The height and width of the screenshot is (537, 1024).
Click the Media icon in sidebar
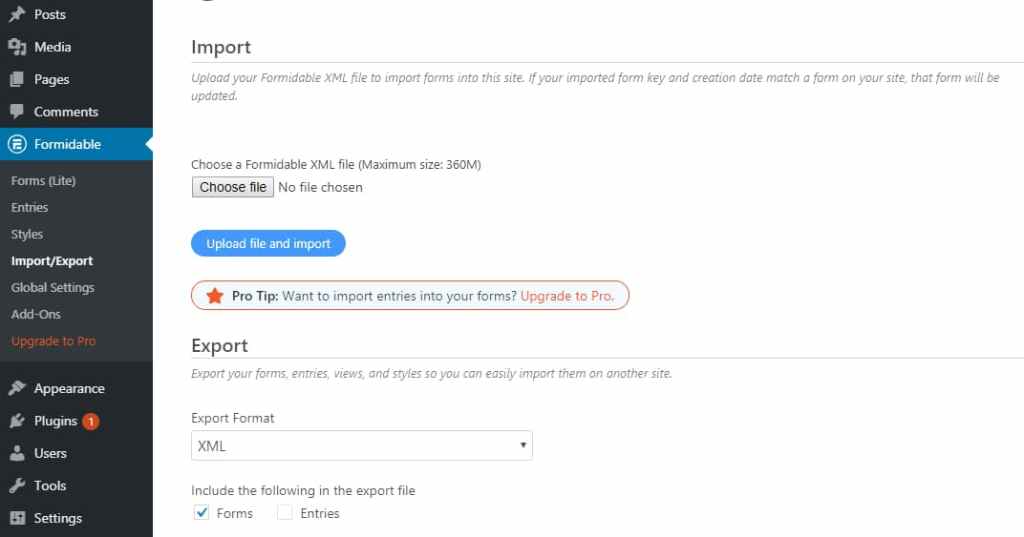tap(17, 47)
